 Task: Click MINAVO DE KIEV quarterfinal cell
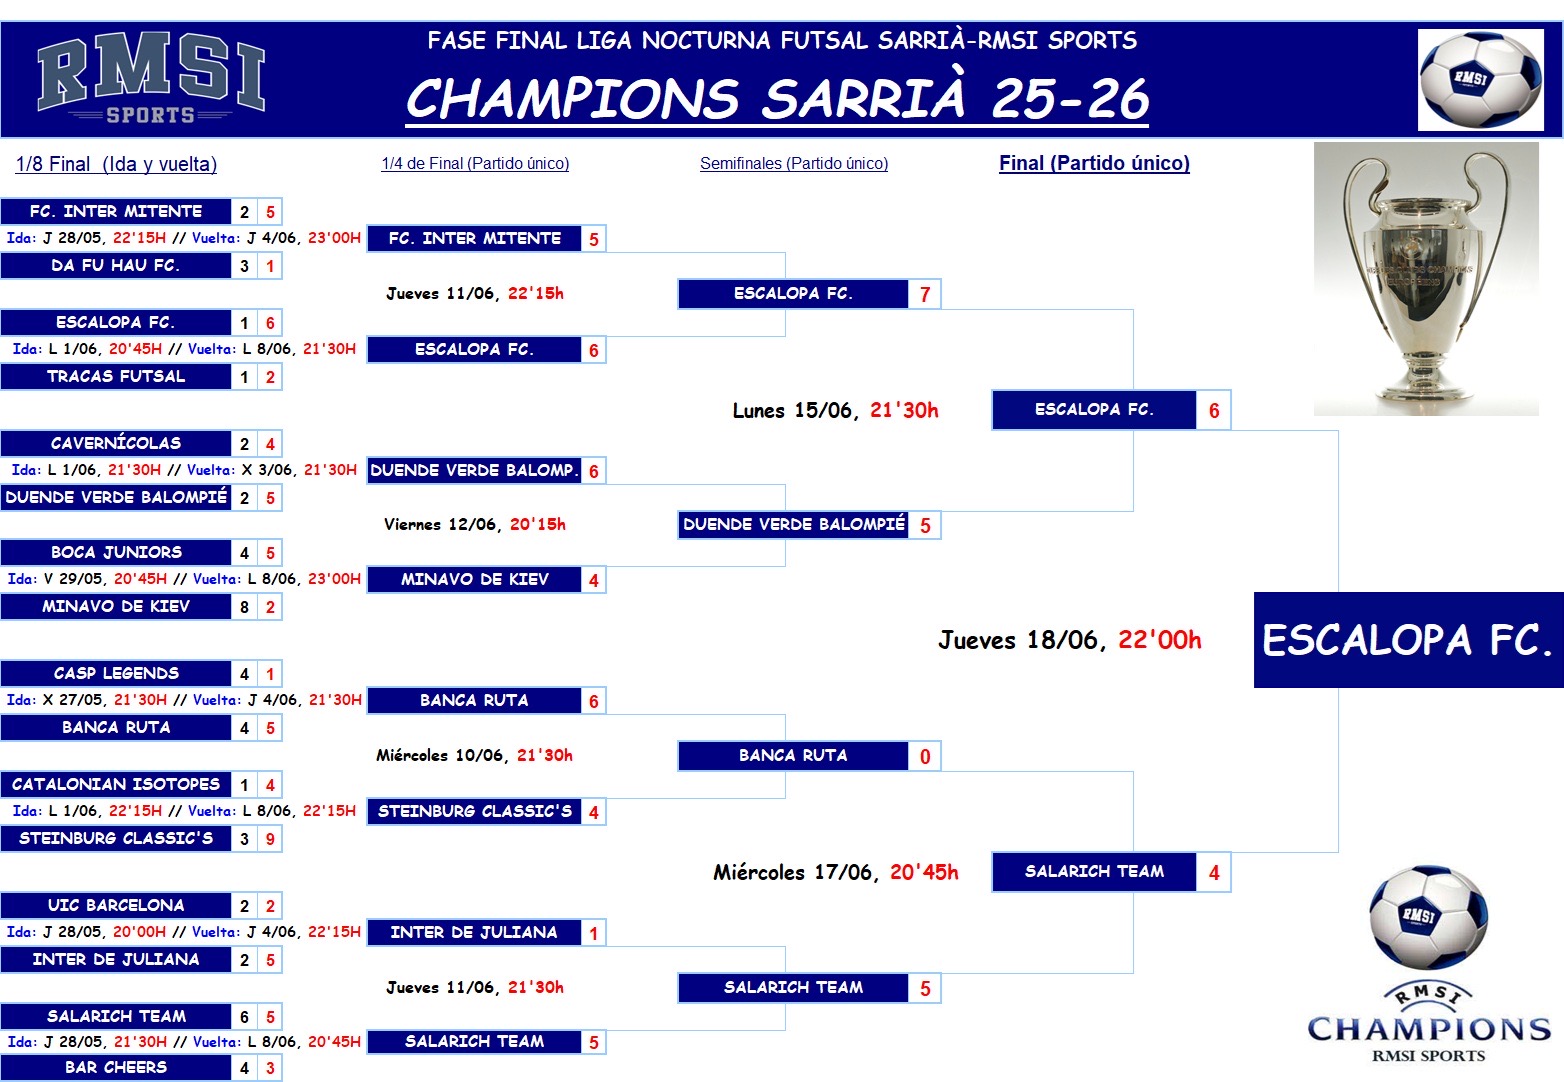tap(474, 579)
